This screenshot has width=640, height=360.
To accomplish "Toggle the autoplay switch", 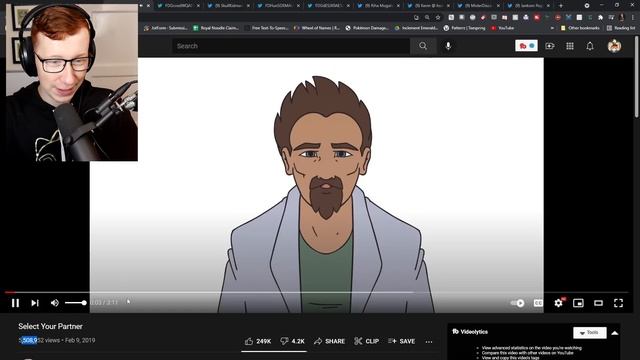I will tap(518, 303).
